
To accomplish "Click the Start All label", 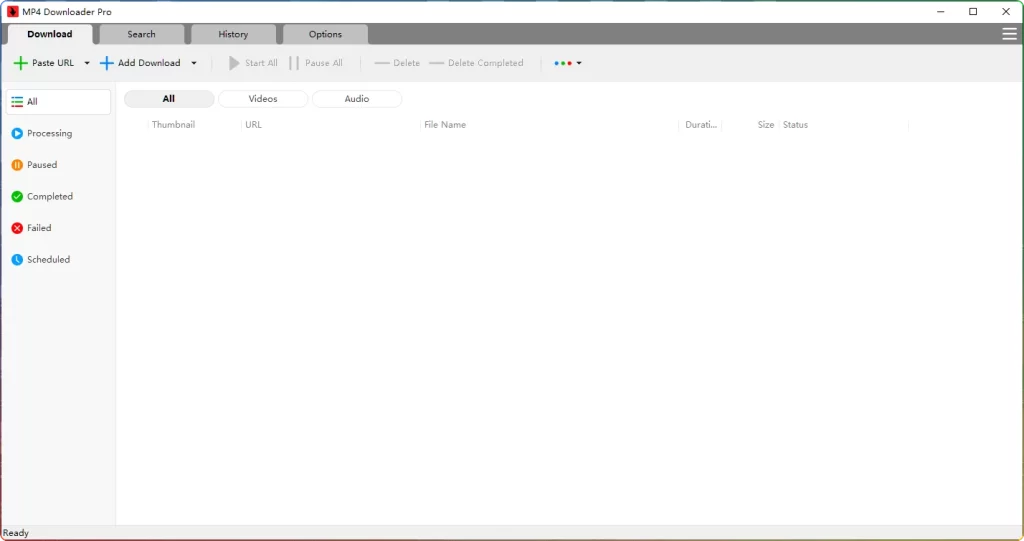I will point(261,63).
